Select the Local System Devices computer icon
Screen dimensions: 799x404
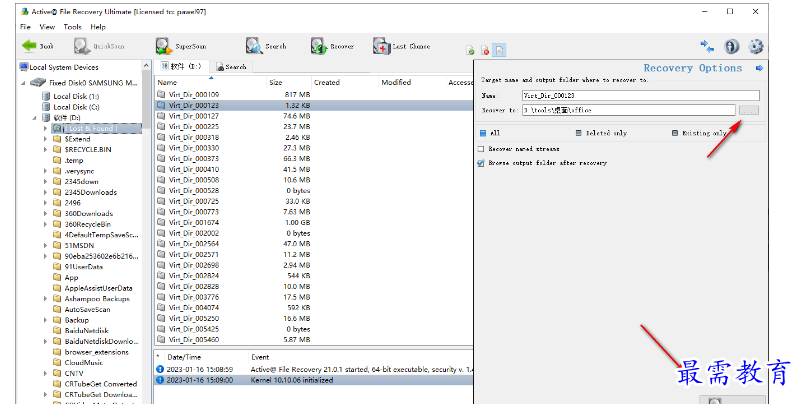(24, 67)
